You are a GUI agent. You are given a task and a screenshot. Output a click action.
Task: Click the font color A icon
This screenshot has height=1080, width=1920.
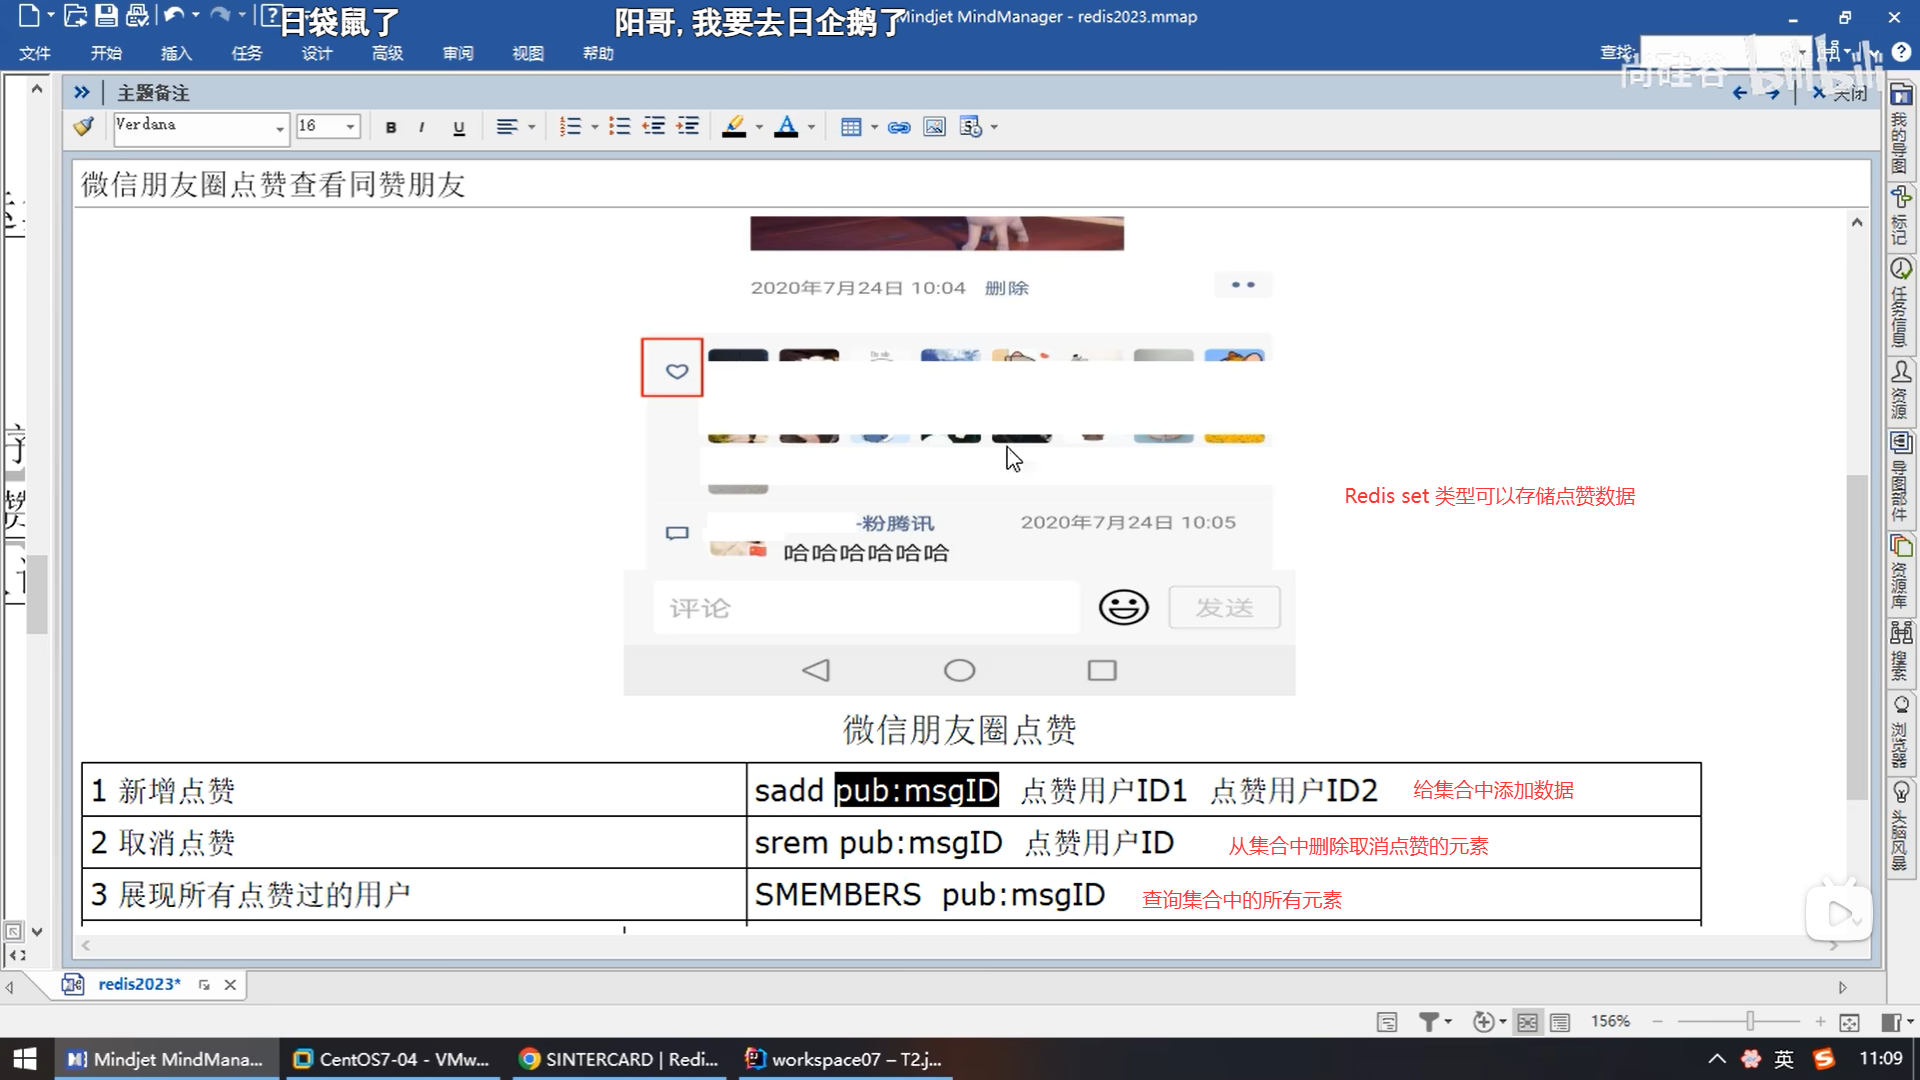(786, 127)
